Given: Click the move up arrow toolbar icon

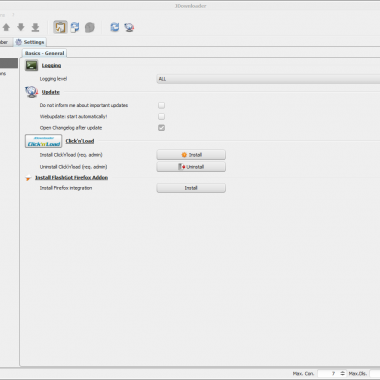Looking at the screenshot, I should (6, 27).
